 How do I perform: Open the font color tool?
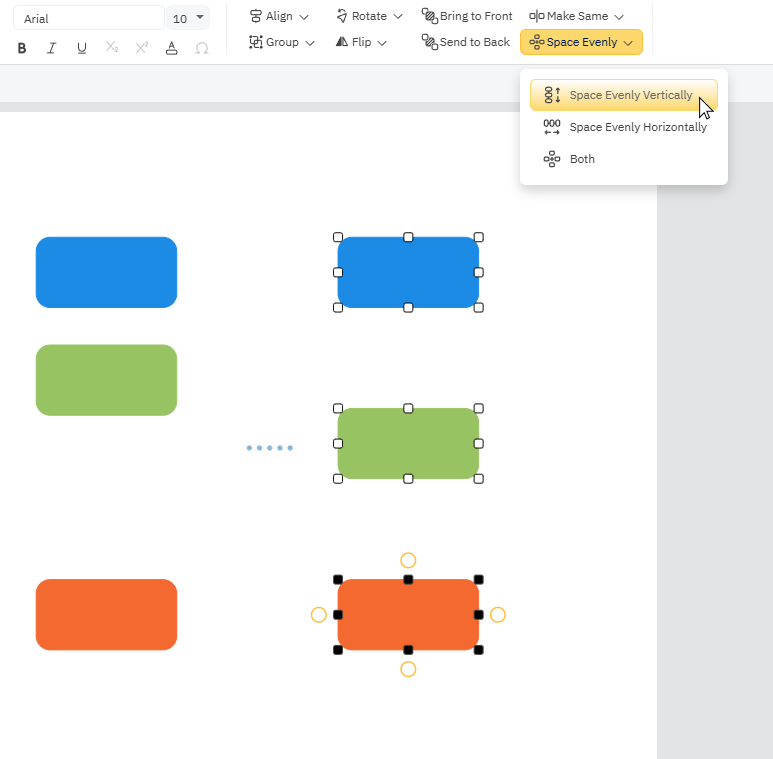click(x=172, y=48)
